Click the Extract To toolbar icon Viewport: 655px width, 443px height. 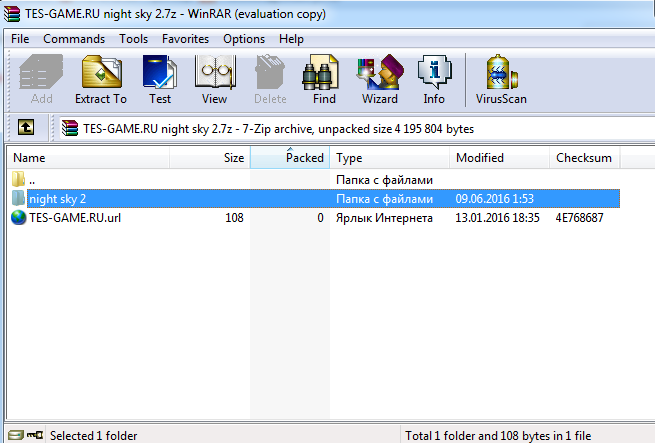[x=101, y=79]
